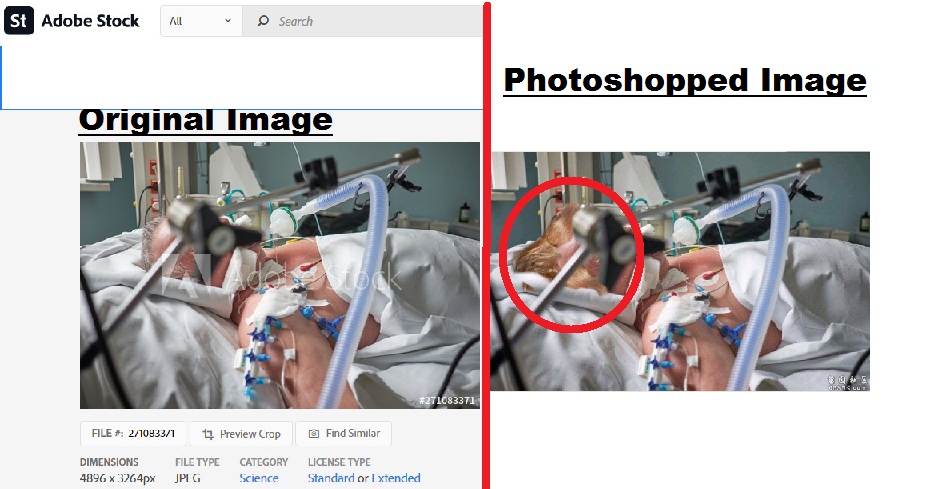This screenshot has height=489, width=948.
Task: Select the Standard license link
Action: (331, 478)
